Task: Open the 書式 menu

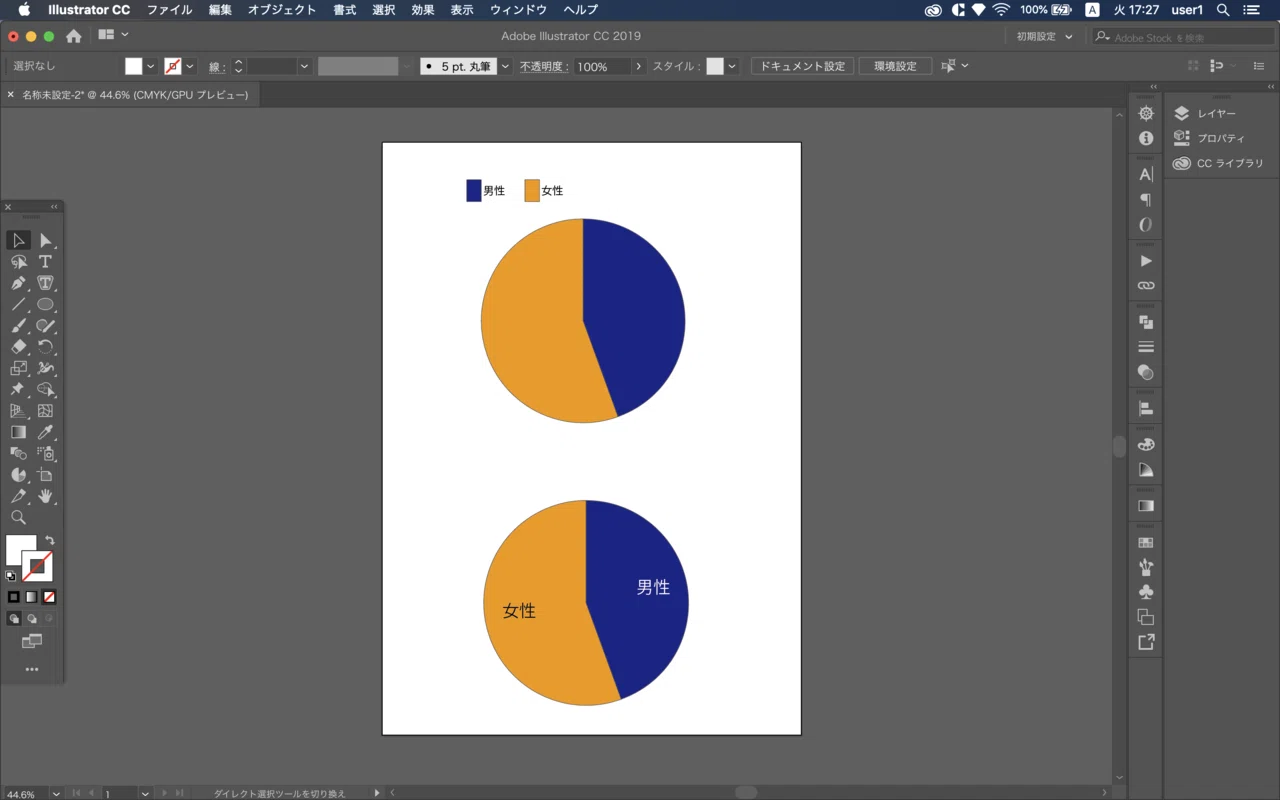Action: pyautogui.click(x=344, y=10)
